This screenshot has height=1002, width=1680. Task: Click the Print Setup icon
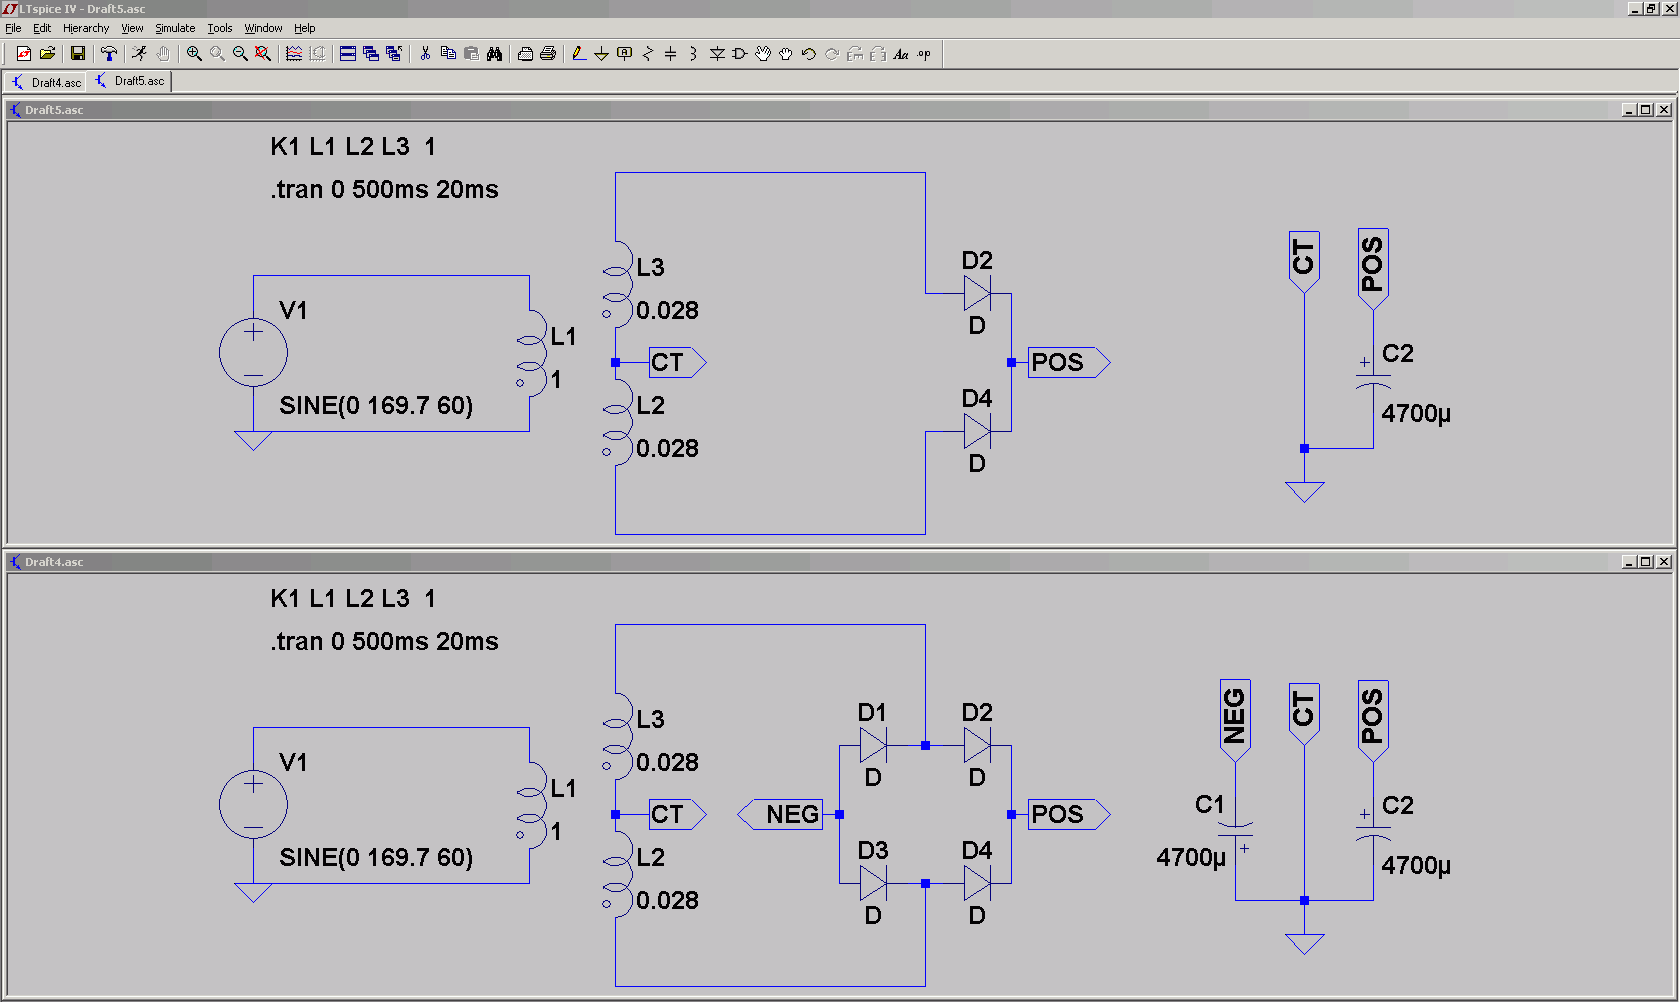(x=525, y=54)
